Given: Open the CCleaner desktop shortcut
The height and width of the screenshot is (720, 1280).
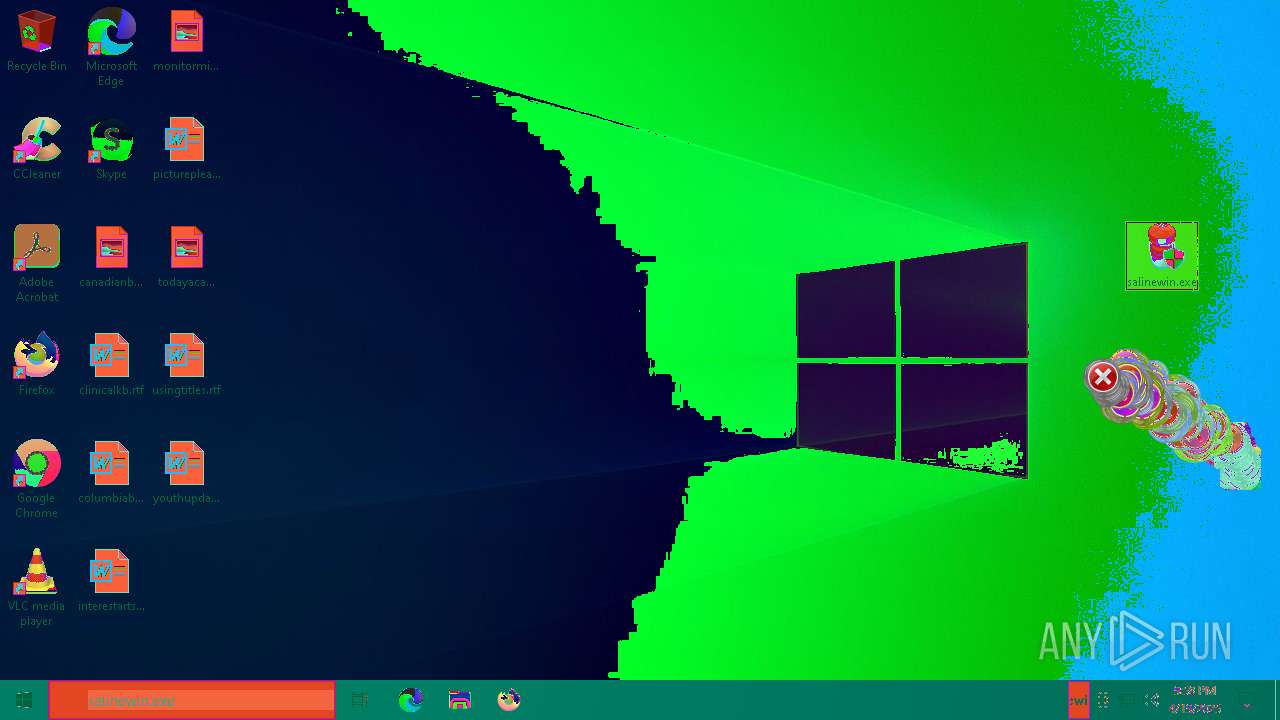Looking at the screenshot, I should (x=37, y=149).
